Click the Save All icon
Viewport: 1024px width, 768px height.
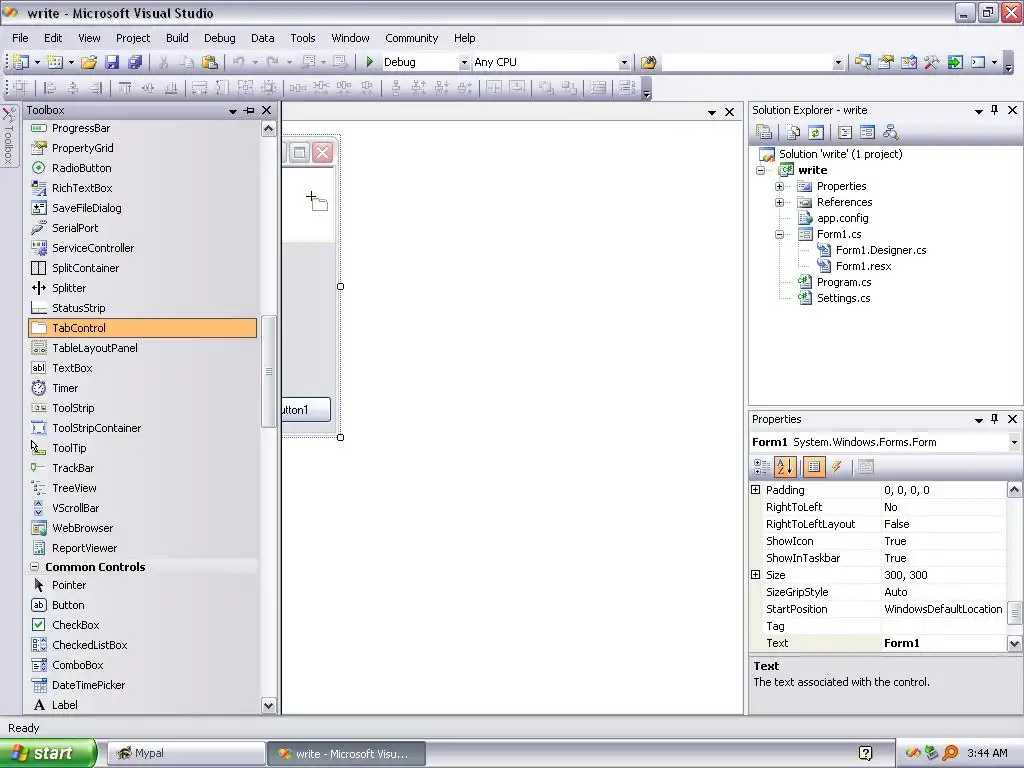click(x=135, y=62)
